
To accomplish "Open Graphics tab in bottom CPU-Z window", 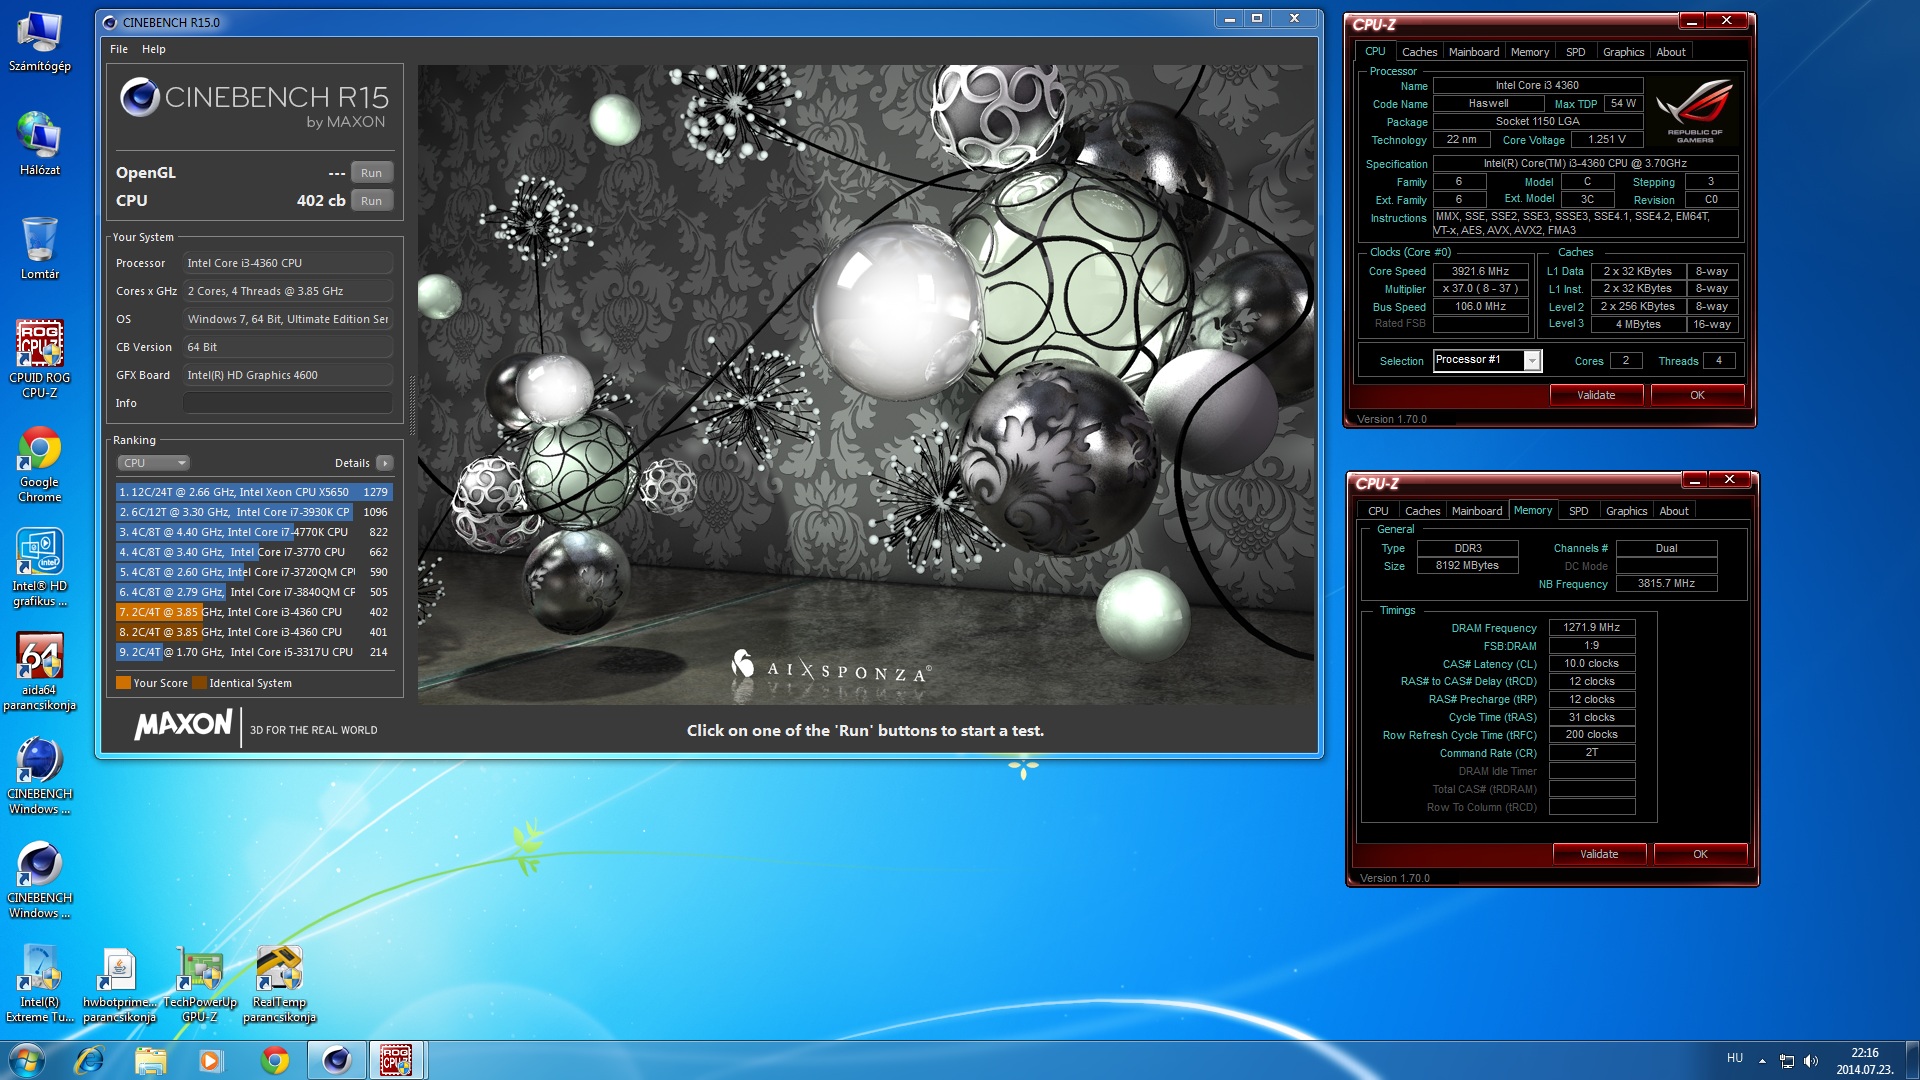I will (1626, 511).
